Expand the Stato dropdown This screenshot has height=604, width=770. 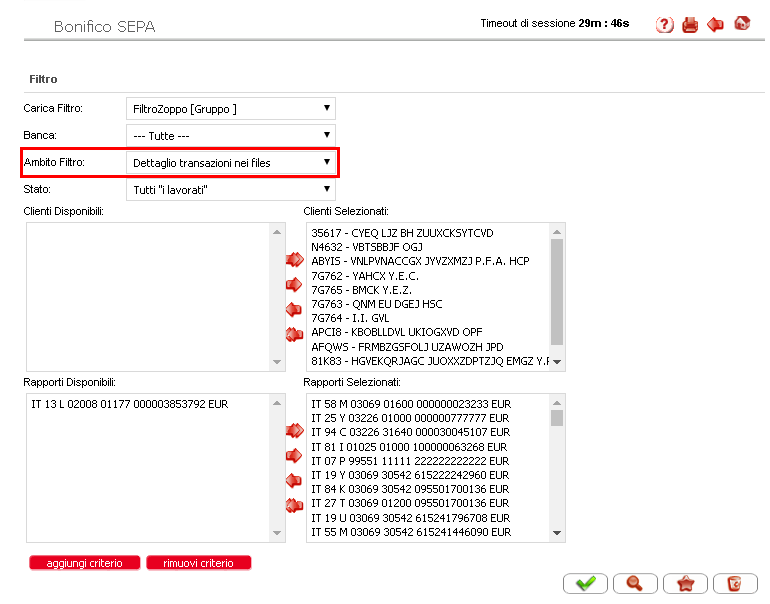point(230,189)
